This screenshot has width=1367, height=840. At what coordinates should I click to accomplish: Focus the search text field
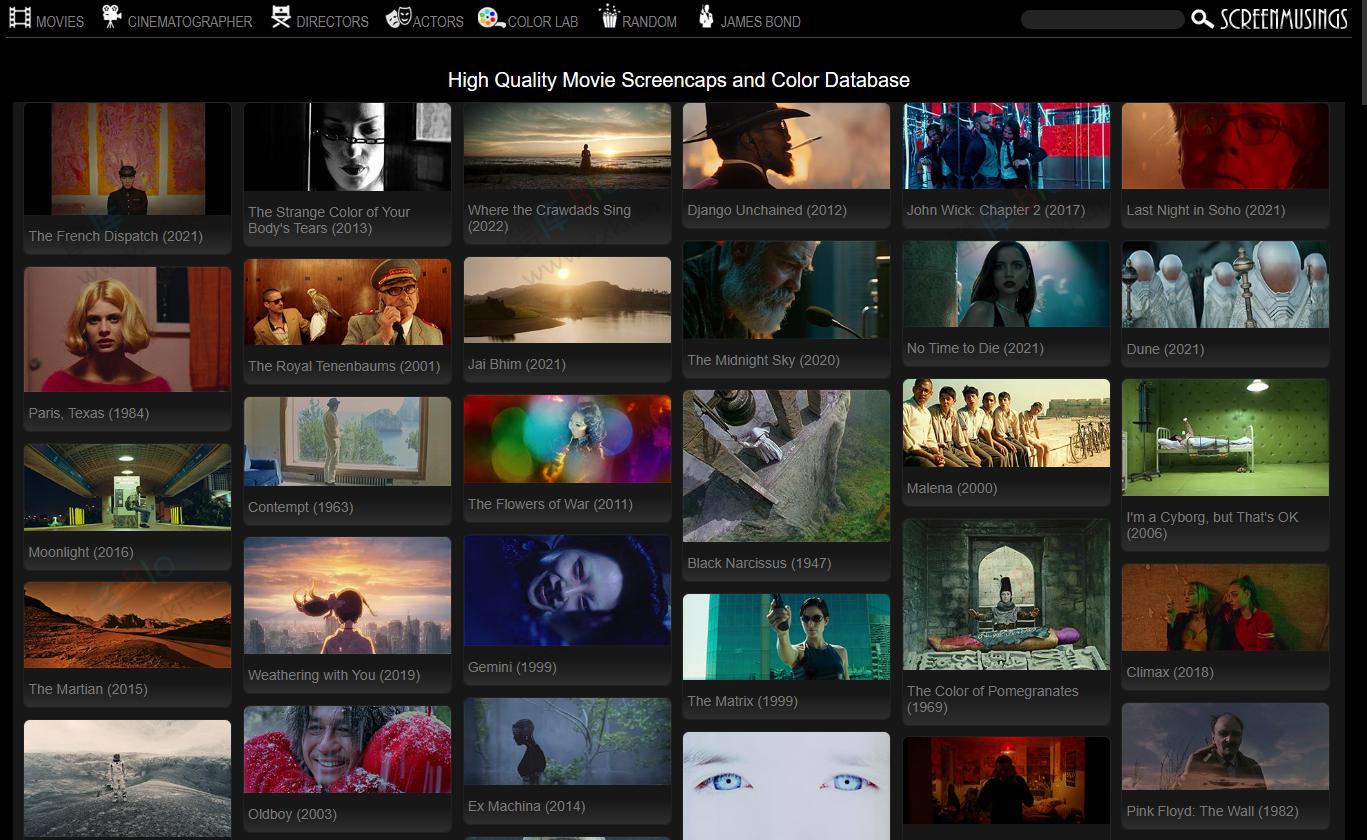pyautogui.click(x=1101, y=20)
